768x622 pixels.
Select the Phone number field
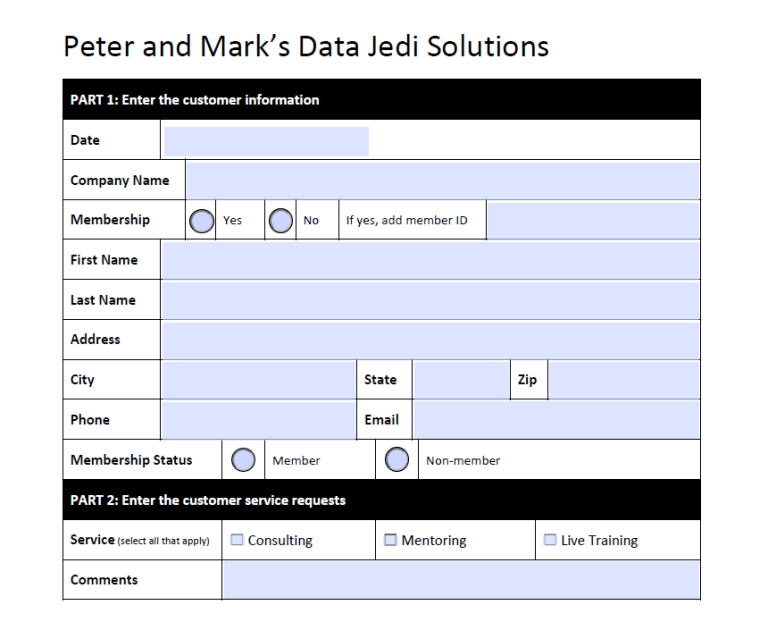pos(258,420)
